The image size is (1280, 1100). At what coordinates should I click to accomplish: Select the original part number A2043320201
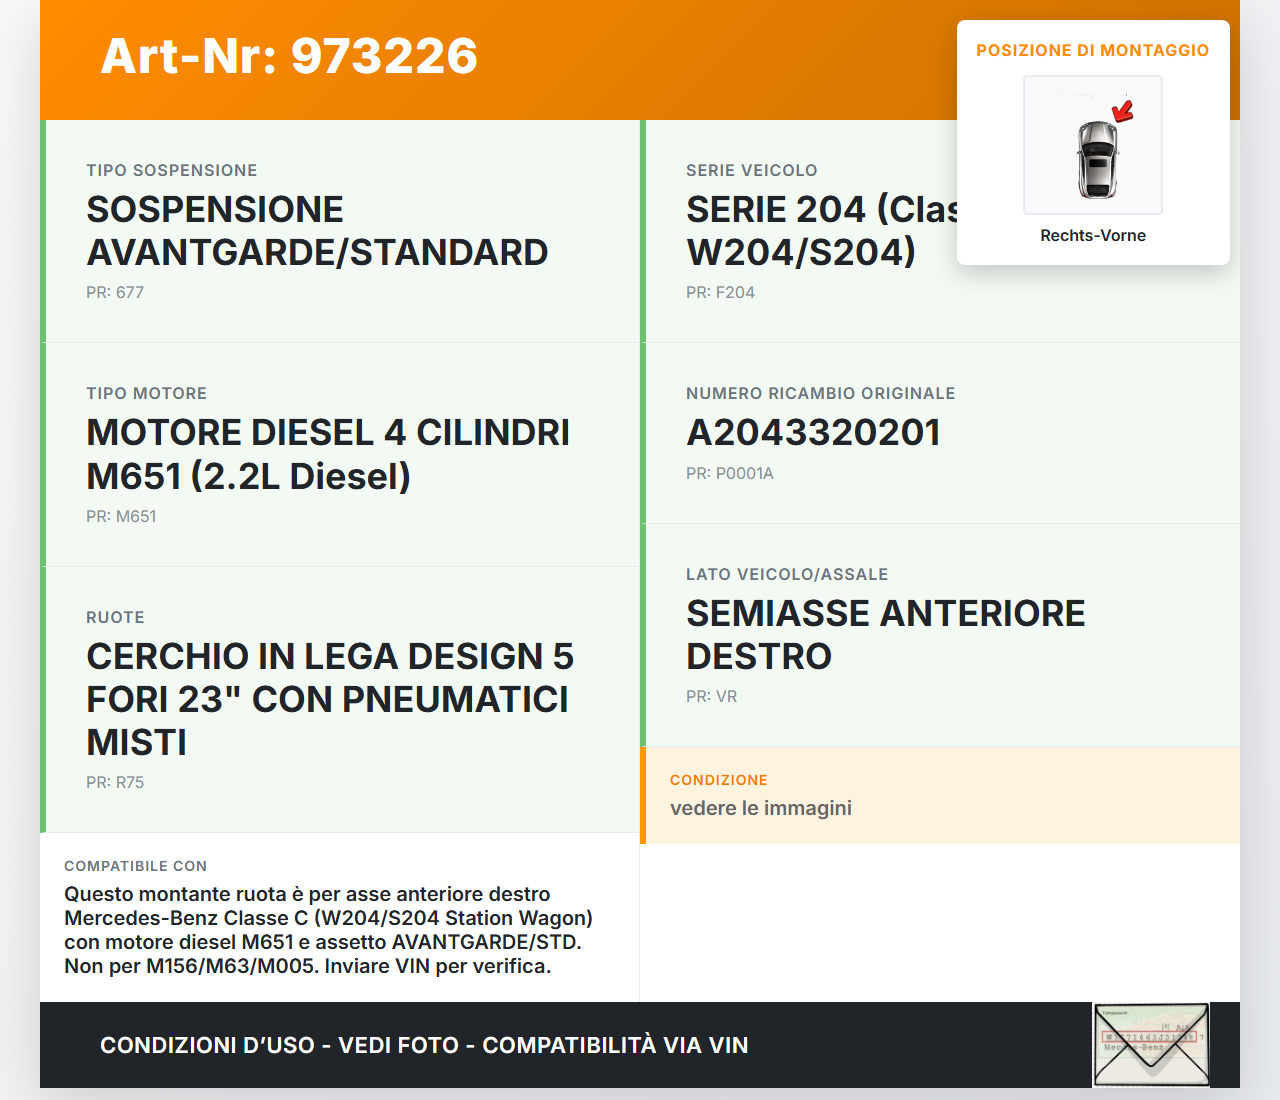click(813, 433)
